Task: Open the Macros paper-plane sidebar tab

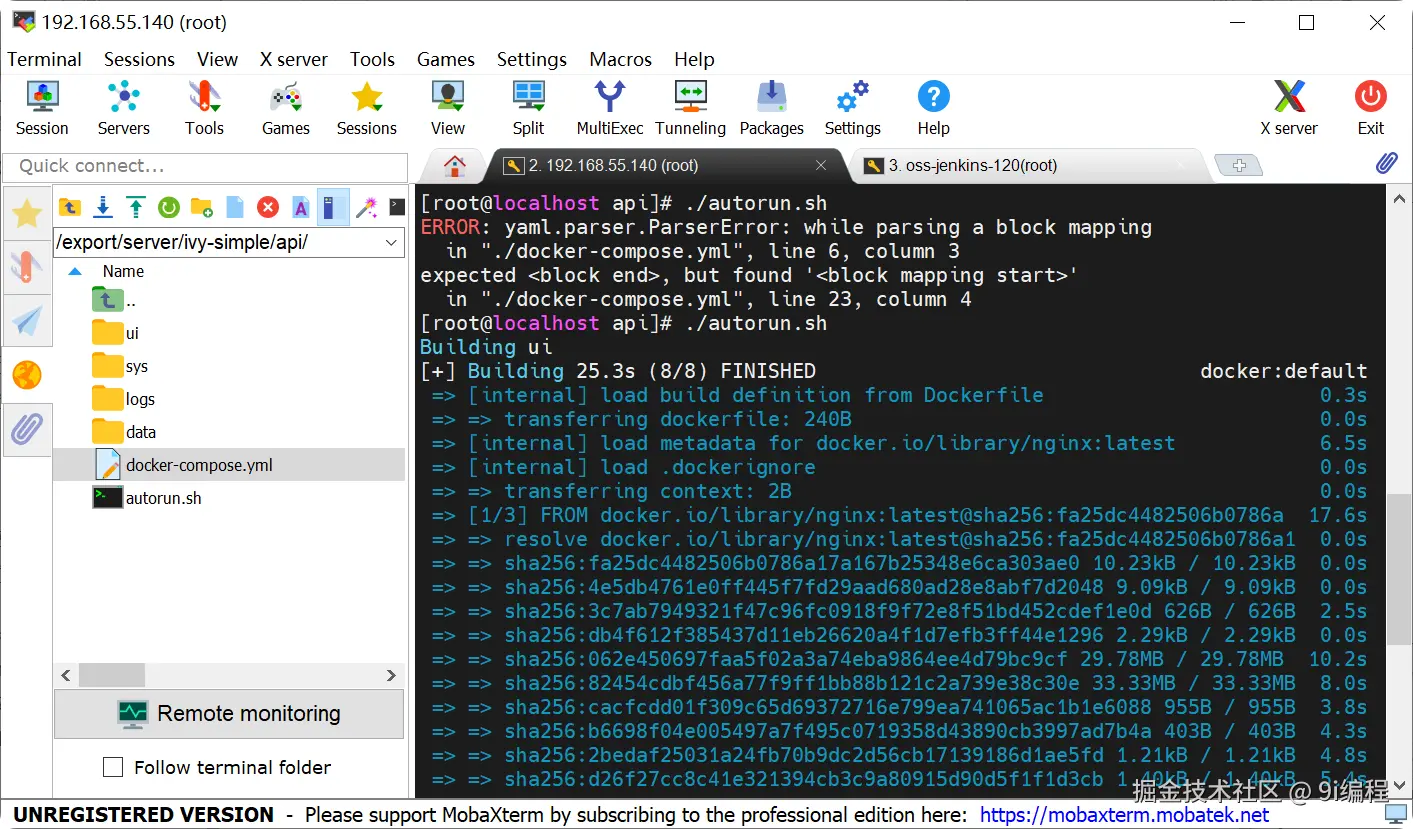Action: tap(27, 321)
